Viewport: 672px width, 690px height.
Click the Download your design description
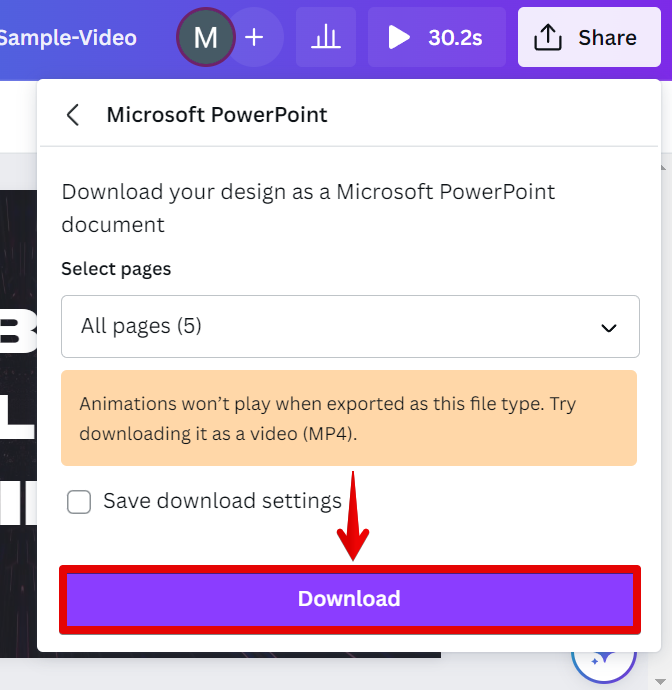[308, 208]
